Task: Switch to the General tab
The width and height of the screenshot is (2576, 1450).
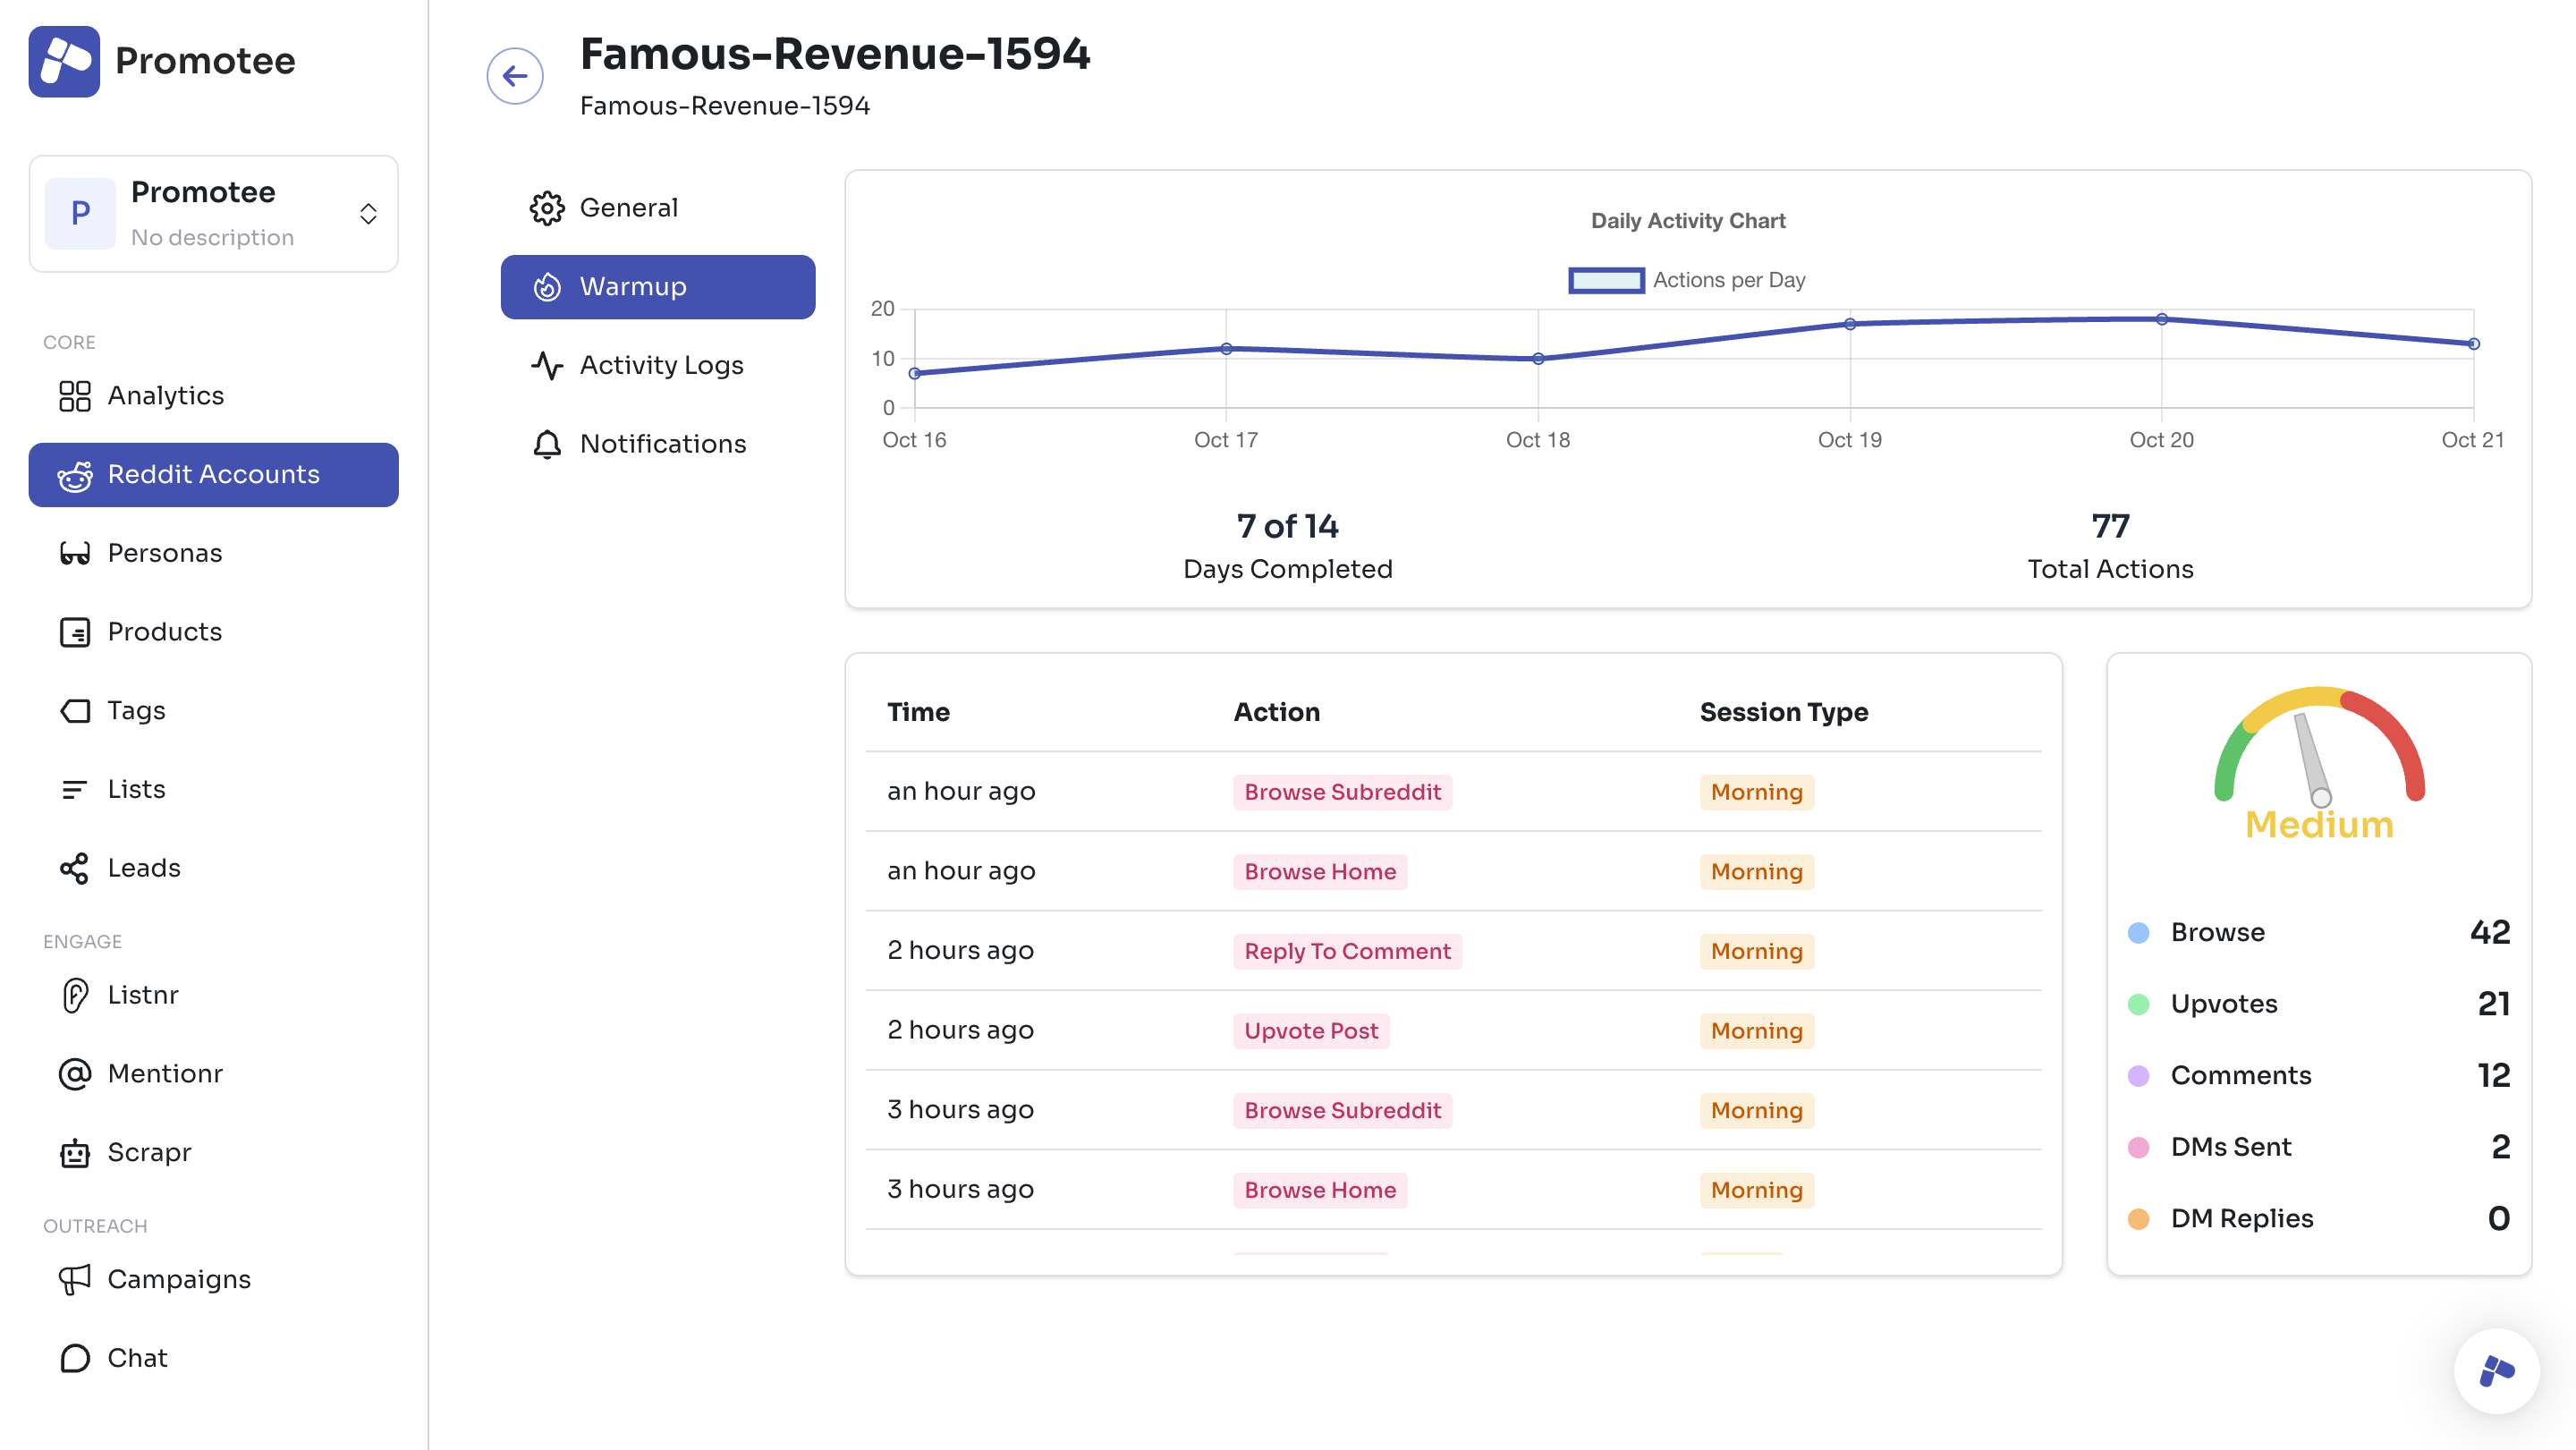Action: 628,208
